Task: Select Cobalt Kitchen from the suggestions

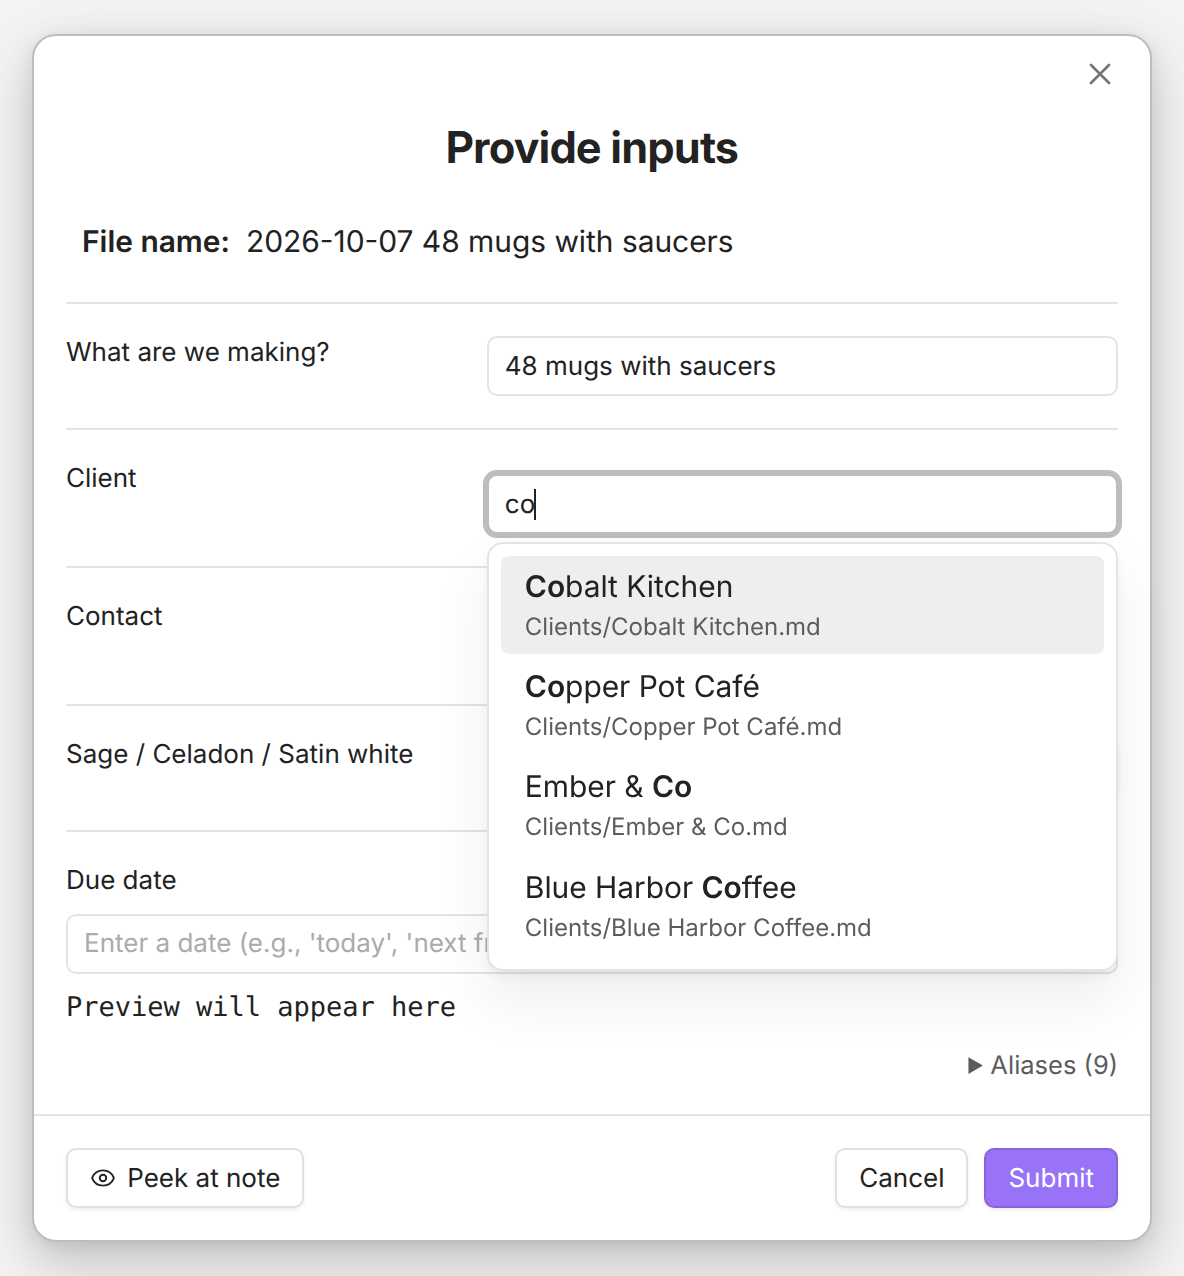Action: (802, 605)
